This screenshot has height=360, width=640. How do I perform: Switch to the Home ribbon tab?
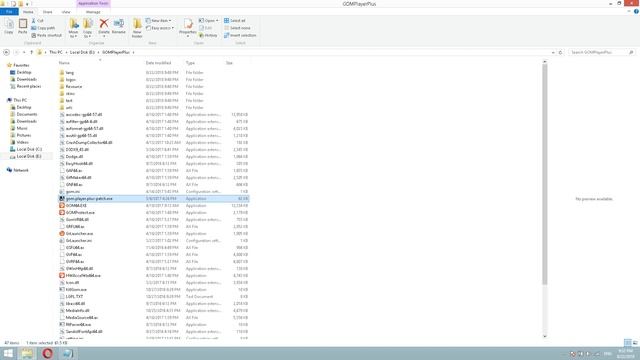[x=28, y=12]
